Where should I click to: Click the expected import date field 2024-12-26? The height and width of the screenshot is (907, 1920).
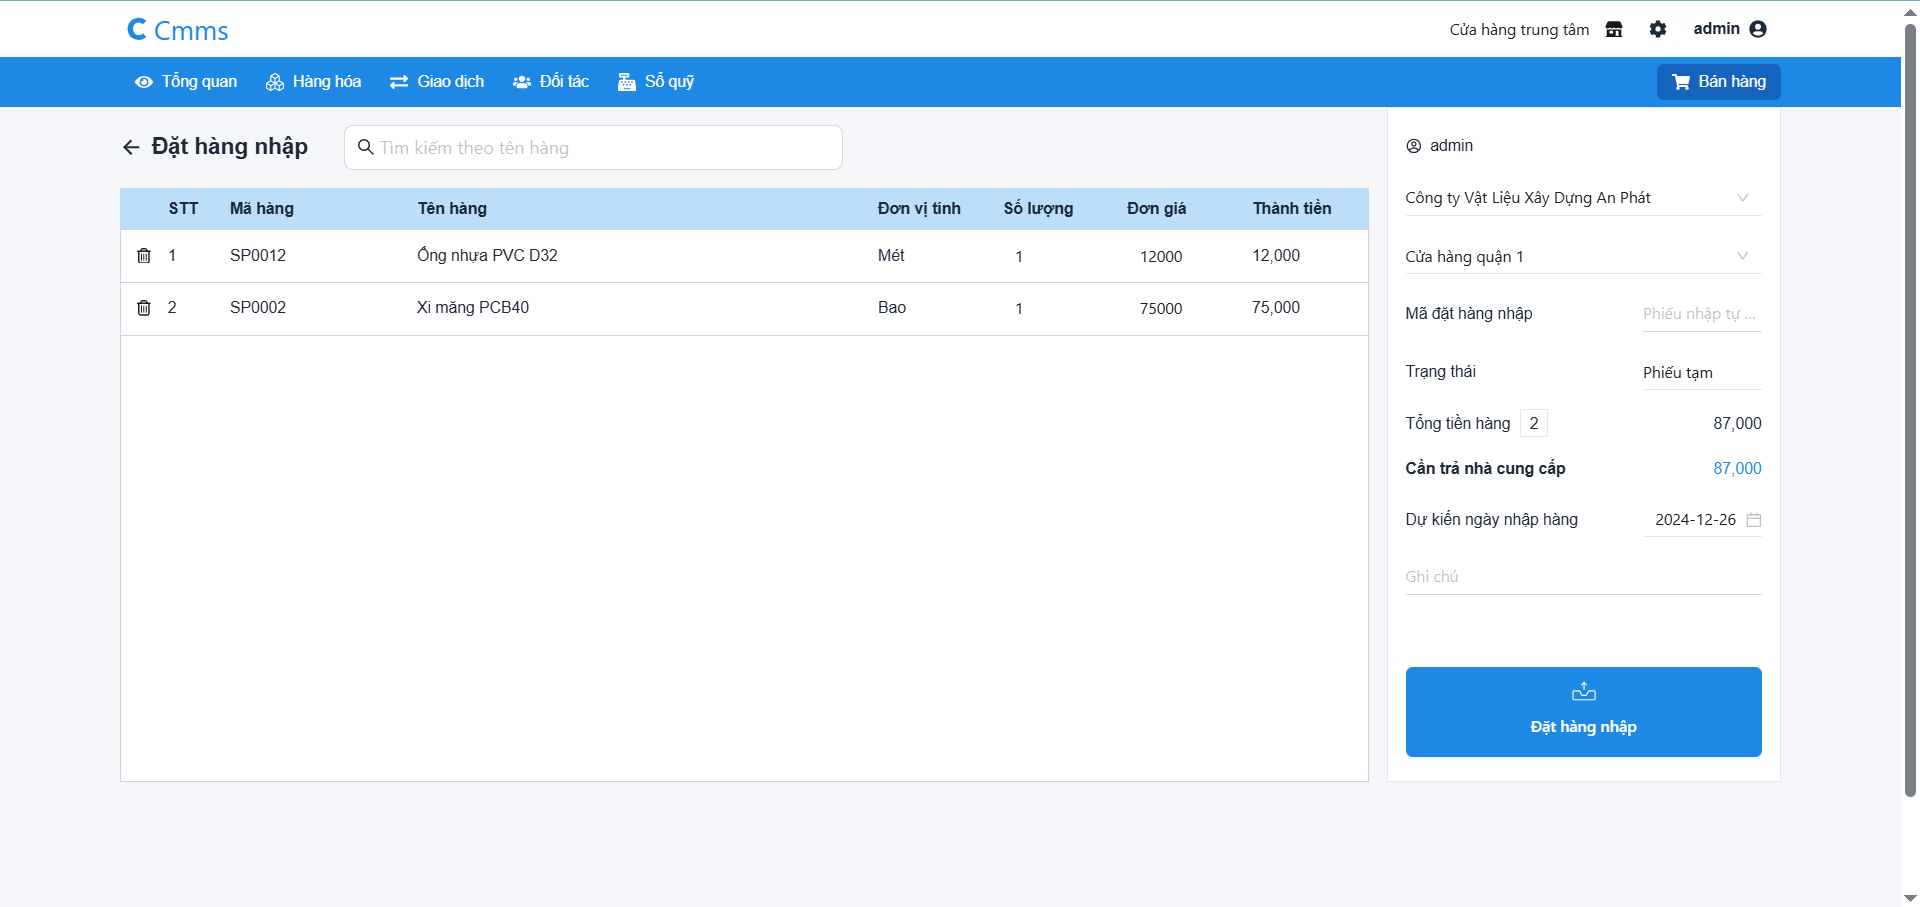coord(1702,520)
